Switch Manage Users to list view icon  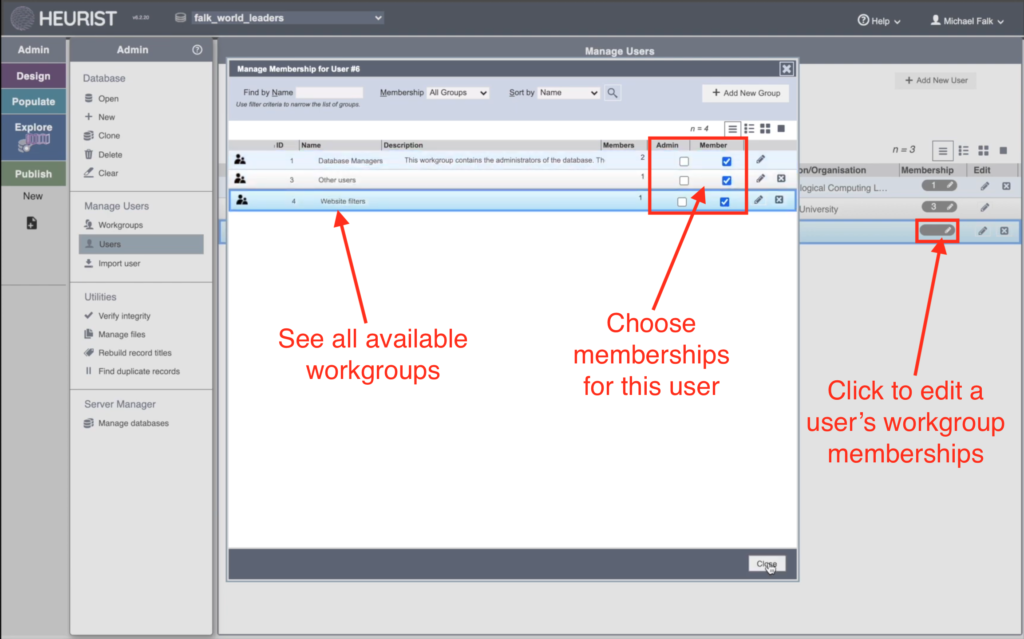coord(942,151)
